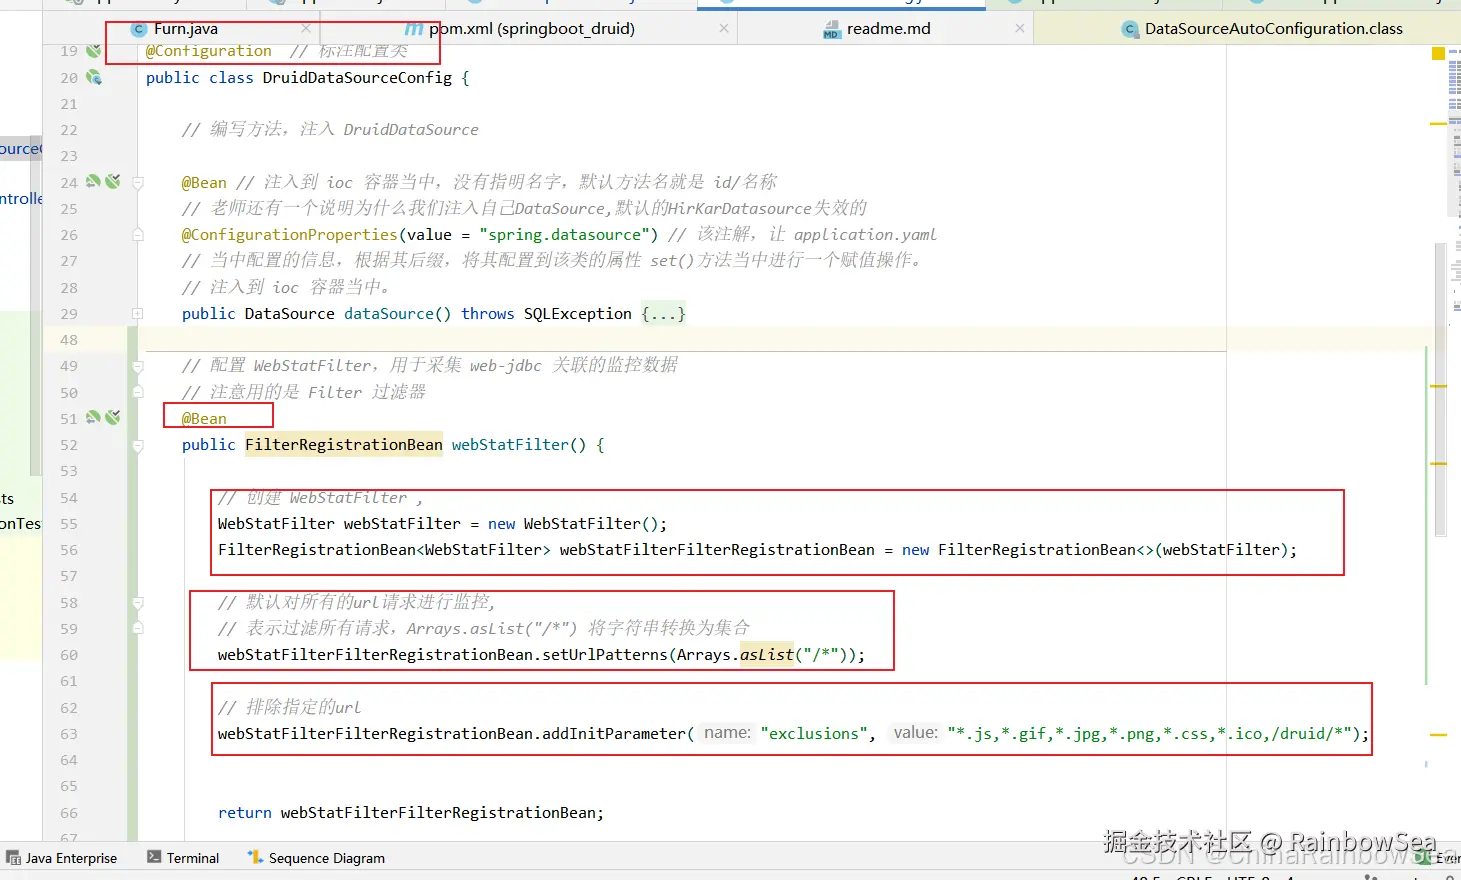The height and width of the screenshot is (880, 1461).
Task: Click the second Spring bean icon on line 51
Action: point(112,417)
